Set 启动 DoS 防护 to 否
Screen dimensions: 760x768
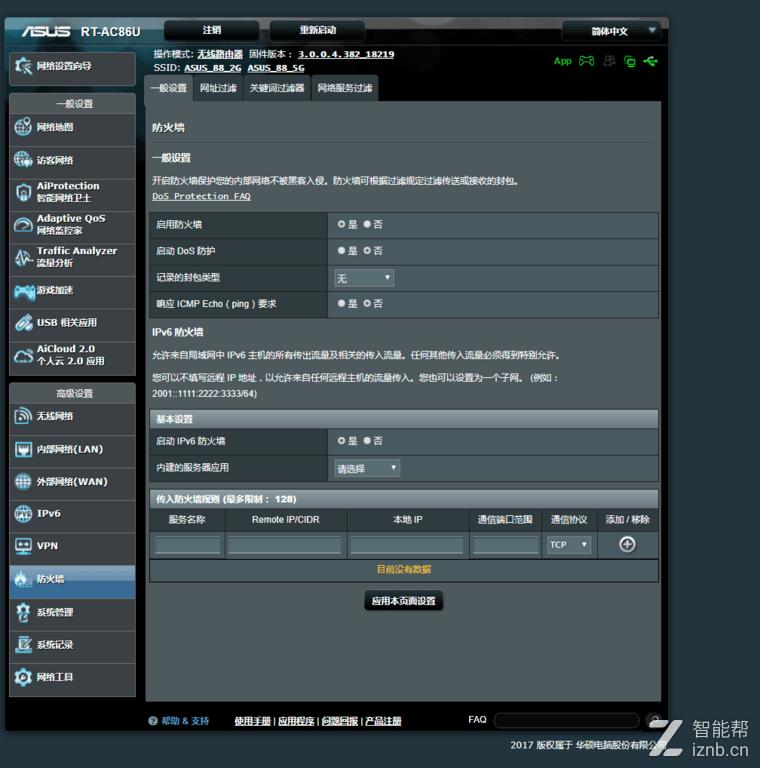(x=367, y=251)
